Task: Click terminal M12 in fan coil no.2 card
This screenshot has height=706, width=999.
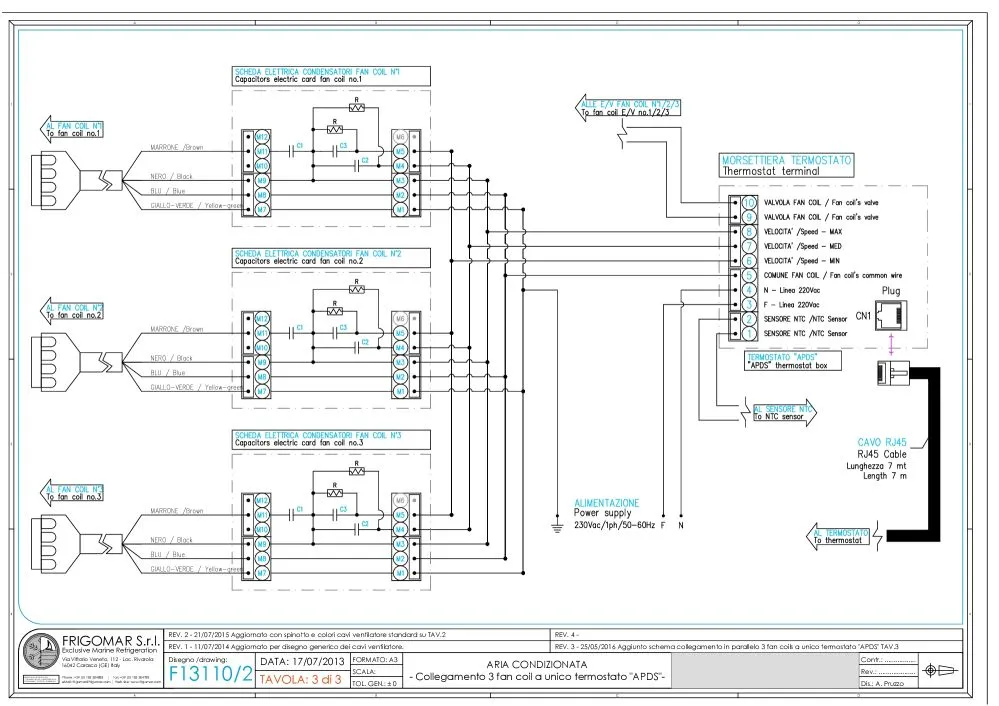Action: (x=263, y=318)
